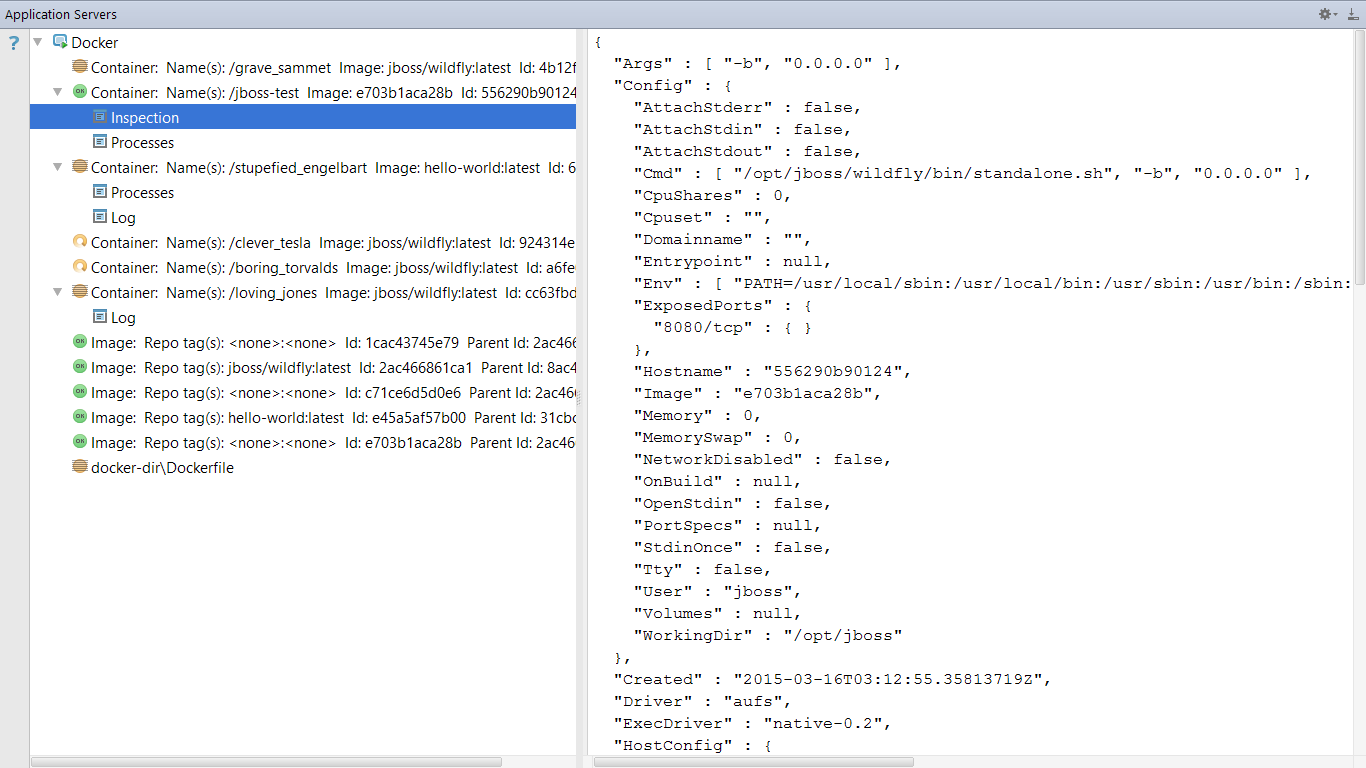Click the Processes icon under stupefied_engelbart

click(x=100, y=192)
